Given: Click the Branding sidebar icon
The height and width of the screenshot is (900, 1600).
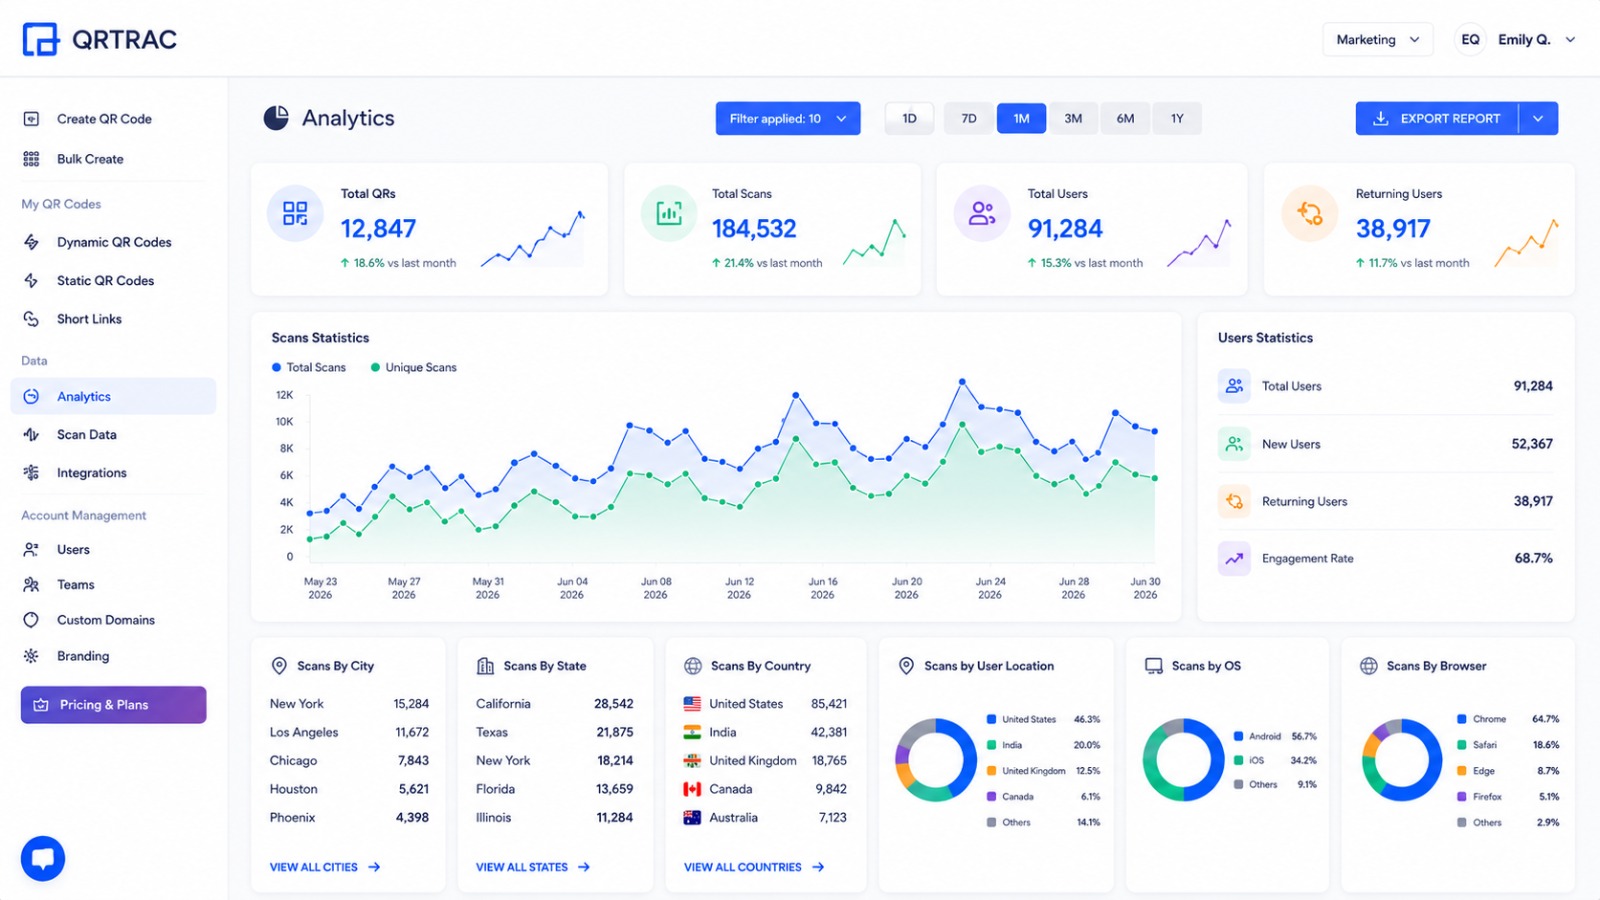Looking at the screenshot, I should pyautogui.click(x=31, y=656).
